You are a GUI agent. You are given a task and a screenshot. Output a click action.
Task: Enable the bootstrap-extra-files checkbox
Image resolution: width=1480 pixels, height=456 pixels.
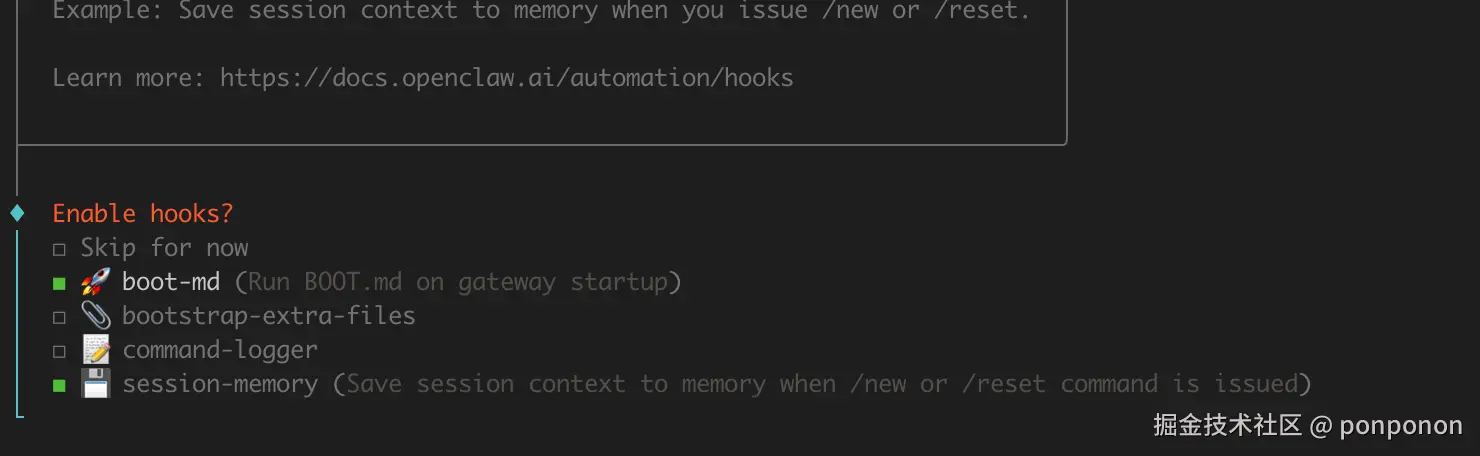[59, 317]
